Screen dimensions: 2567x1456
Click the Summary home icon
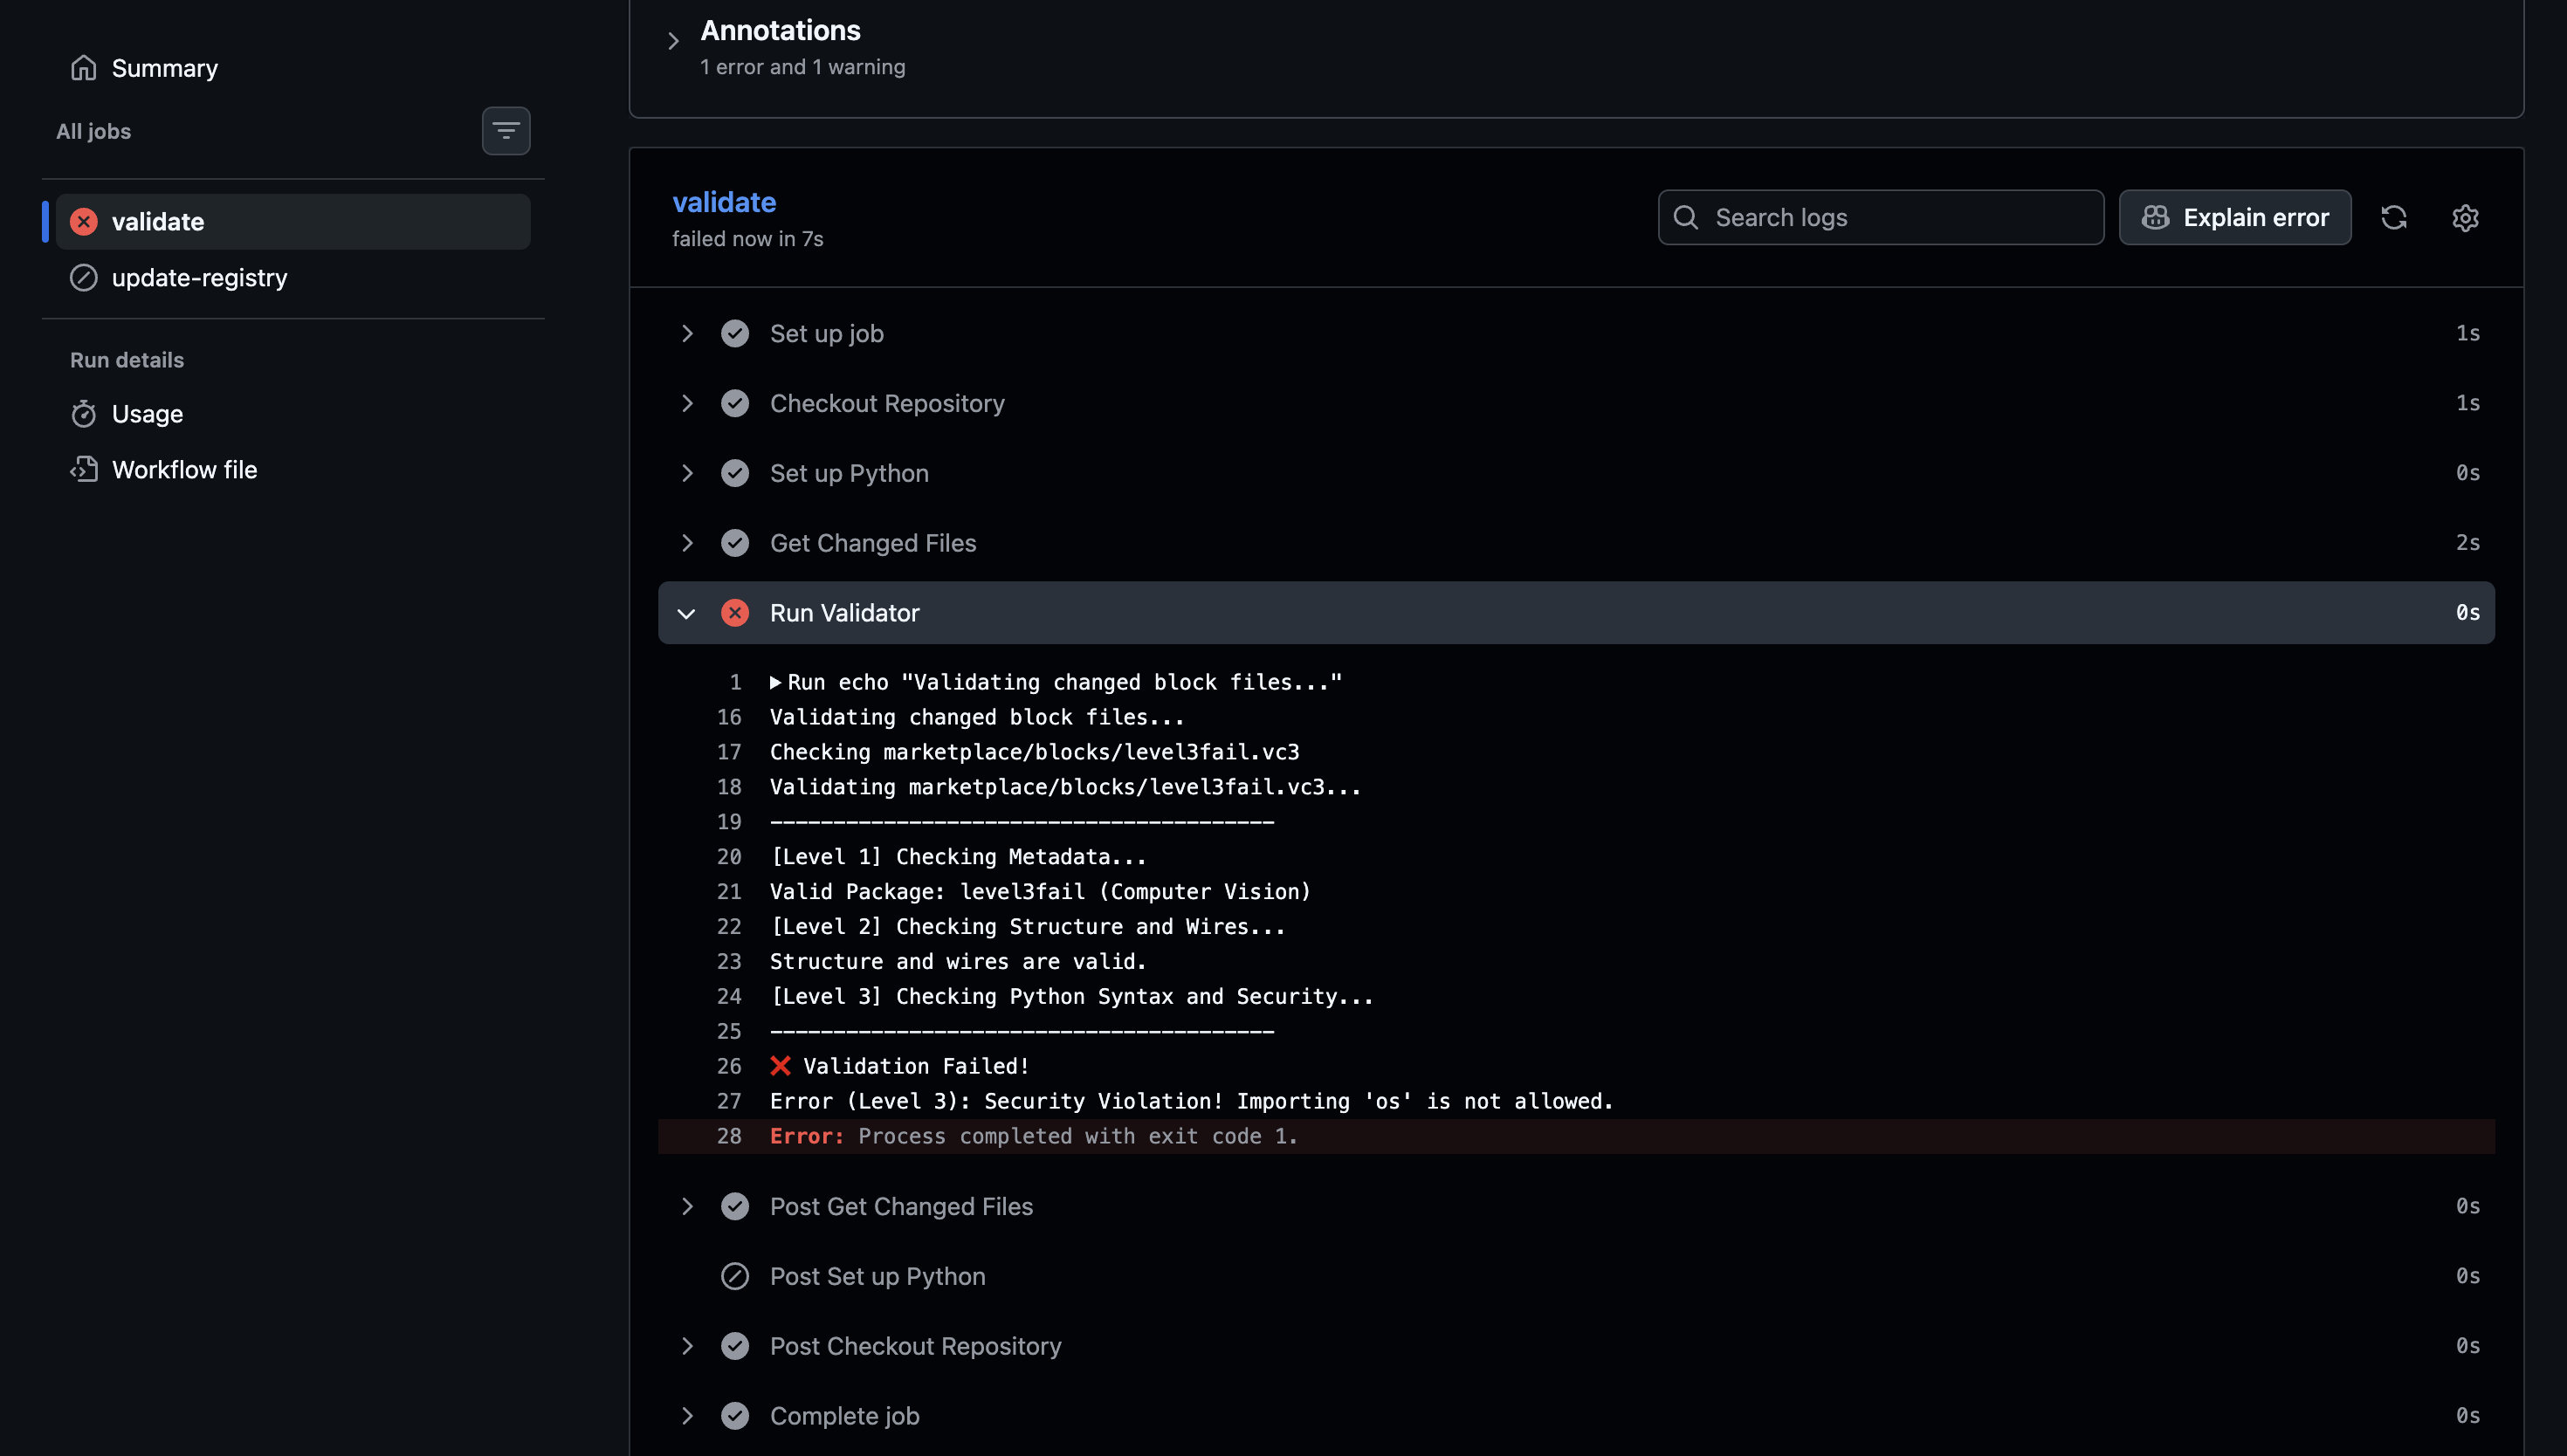click(84, 68)
